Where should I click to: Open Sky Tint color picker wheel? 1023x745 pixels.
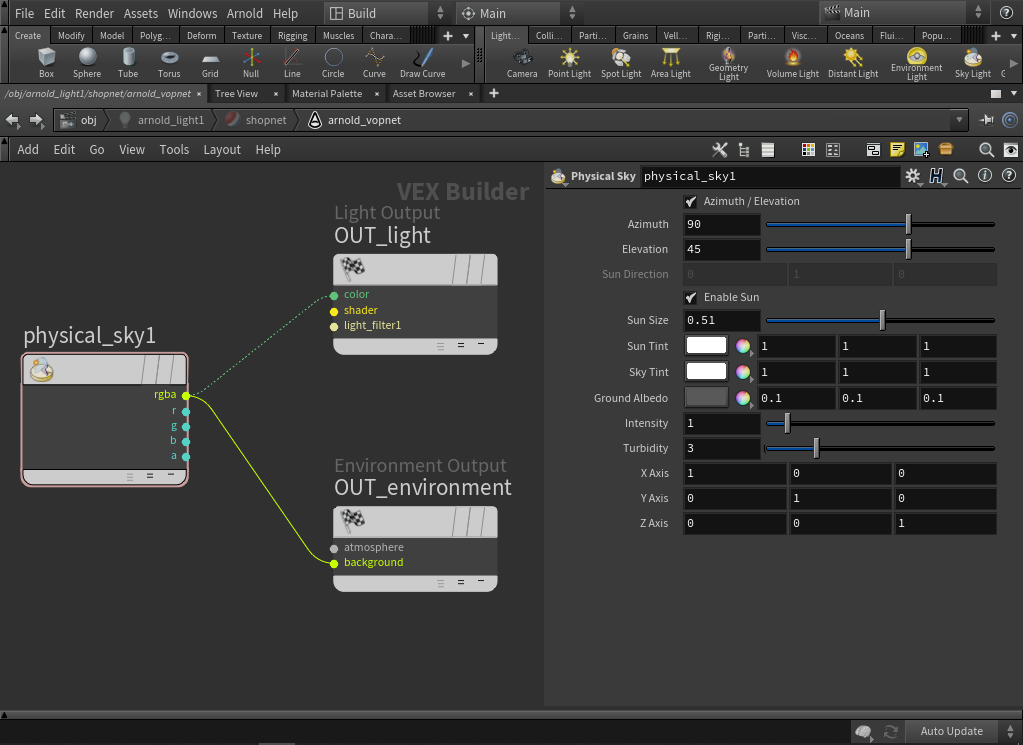click(x=742, y=372)
